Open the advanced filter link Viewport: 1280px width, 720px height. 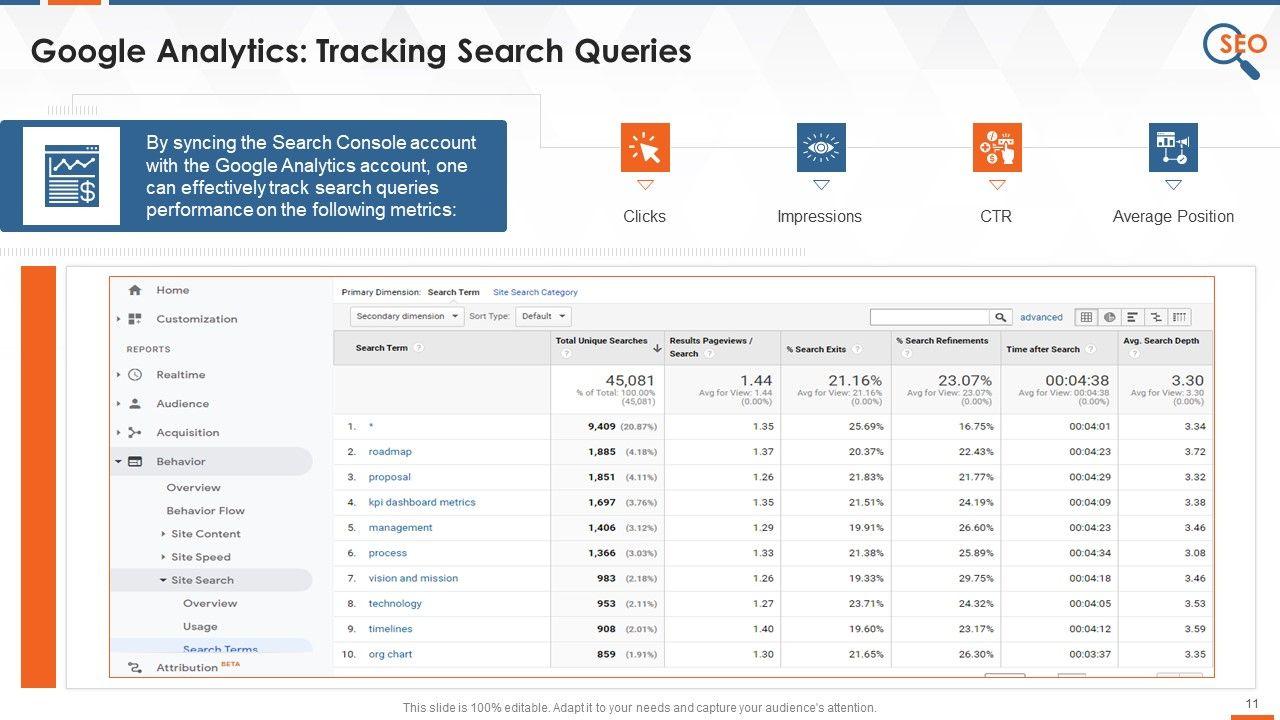pos(1041,317)
